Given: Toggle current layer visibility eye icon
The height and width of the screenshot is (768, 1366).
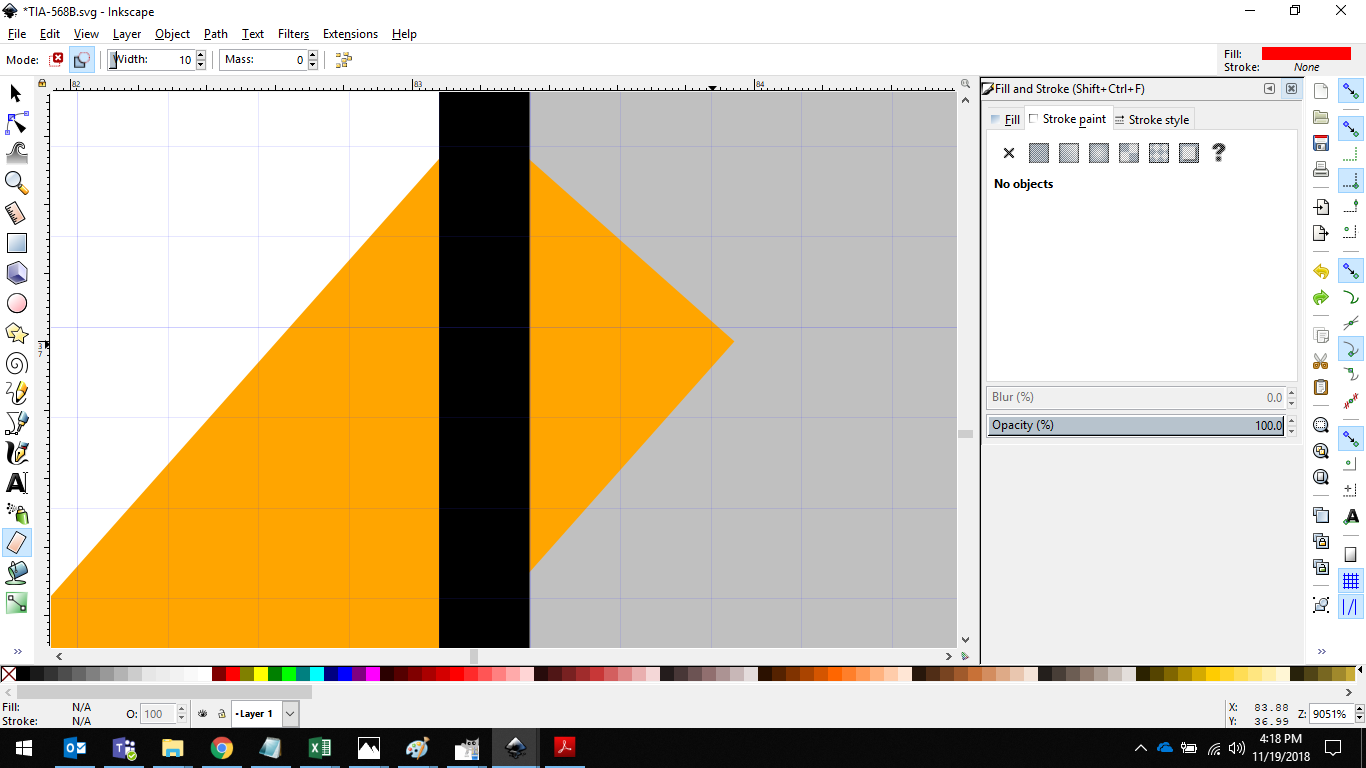Looking at the screenshot, I should 202,714.
